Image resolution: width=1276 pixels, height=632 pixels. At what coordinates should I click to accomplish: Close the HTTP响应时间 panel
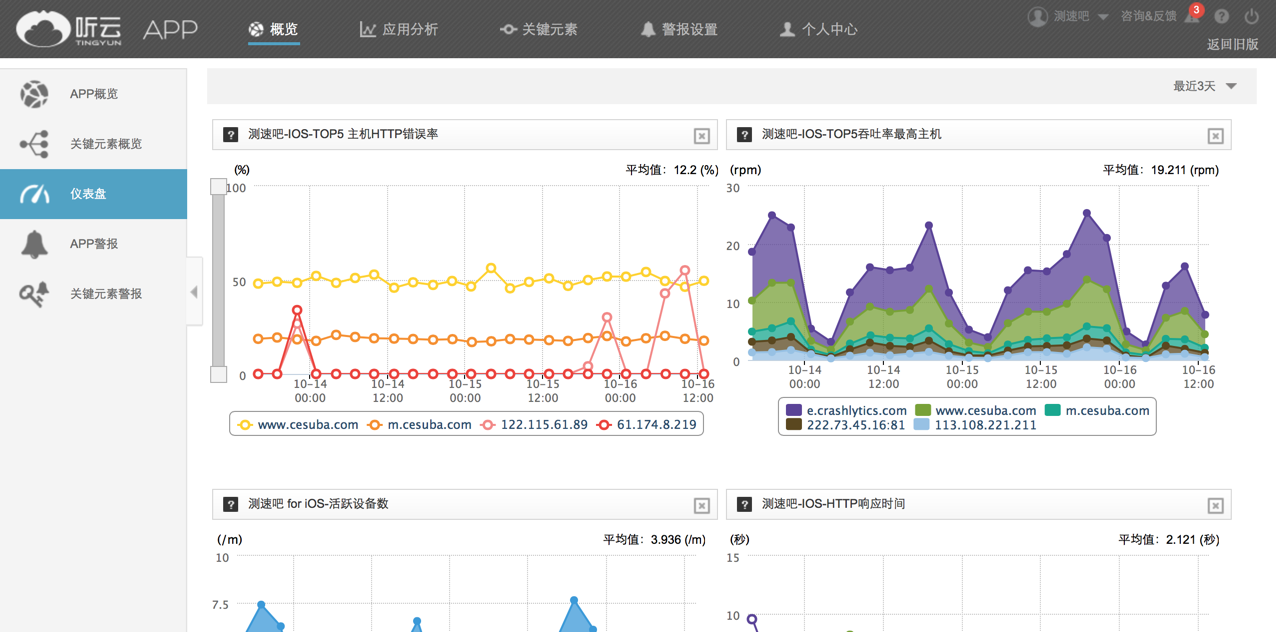[x=1215, y=506]
